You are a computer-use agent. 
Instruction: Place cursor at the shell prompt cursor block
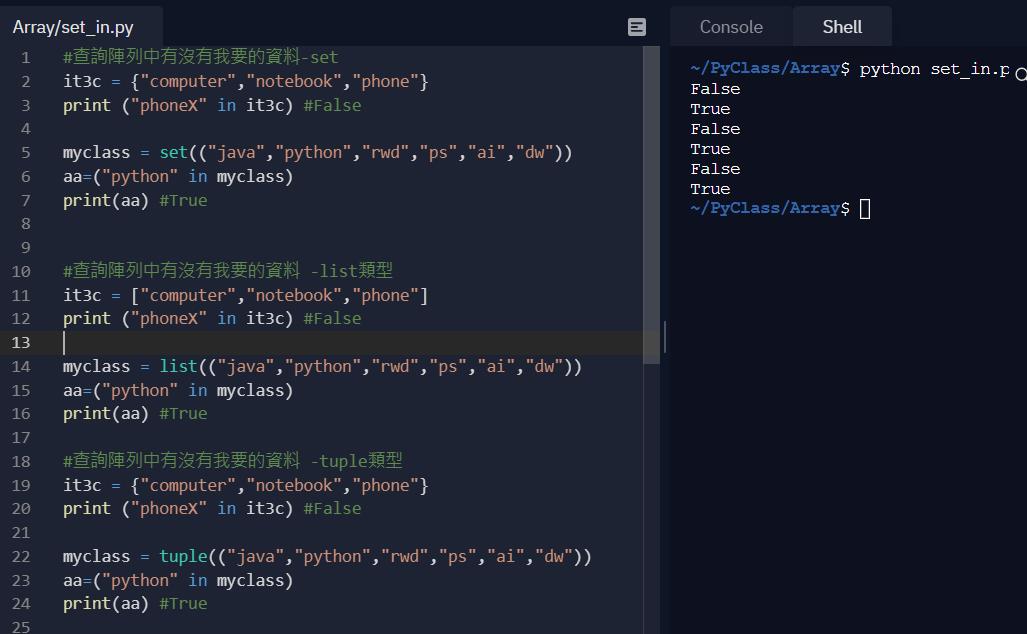865,209
